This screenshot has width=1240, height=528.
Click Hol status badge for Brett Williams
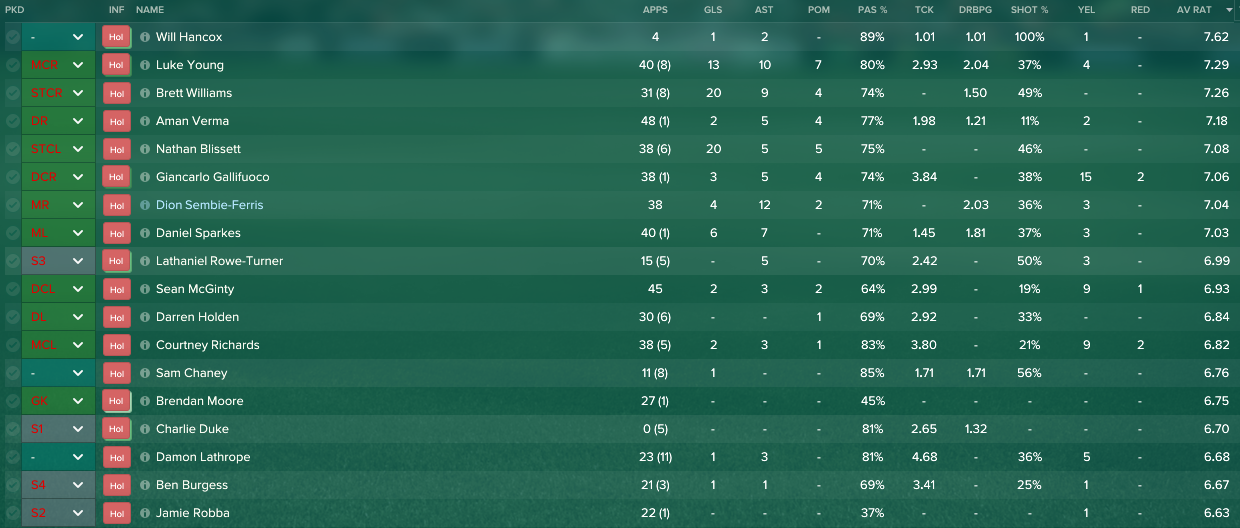[x=117, y=93]
